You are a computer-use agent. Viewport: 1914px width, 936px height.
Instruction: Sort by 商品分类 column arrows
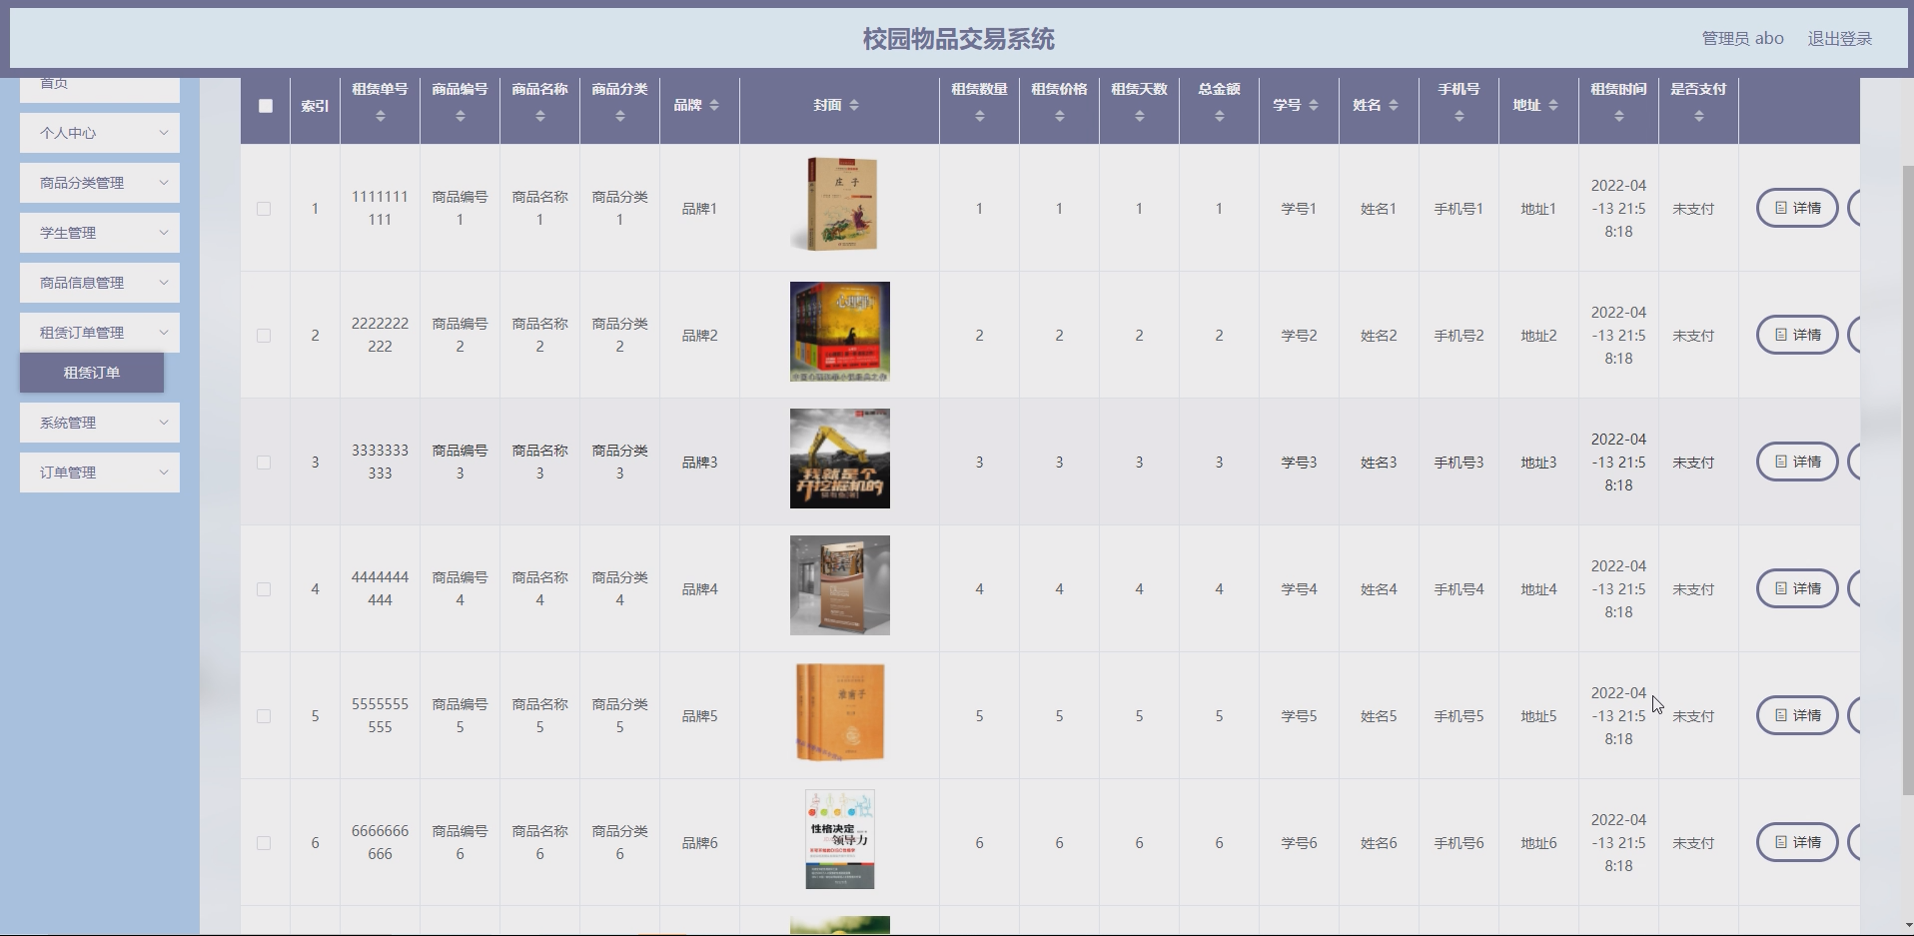pyautogui.click(x=620, y=116)
